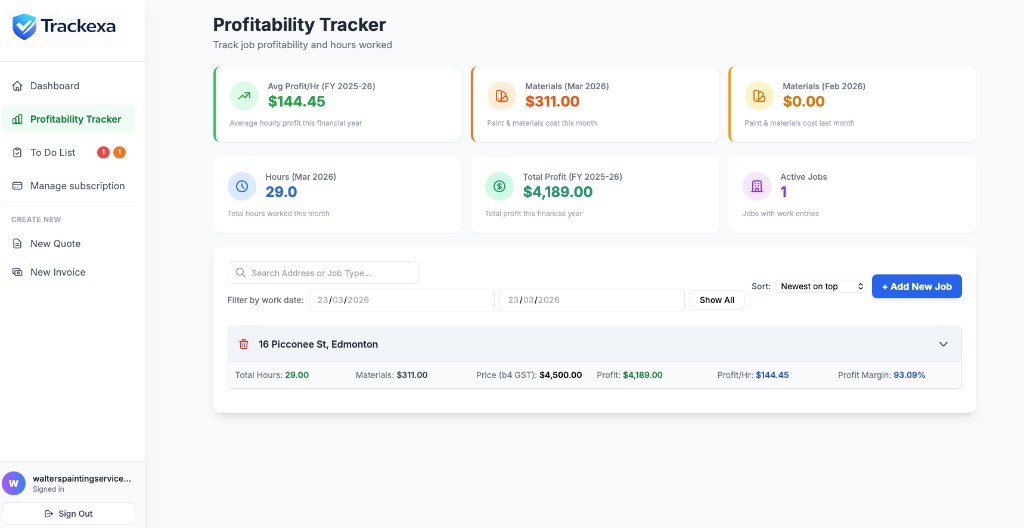Image resolution: width=1024 pixels, height=528 pixels.
Task: Click the Profitability Tracker bar chart icon
Action: [18, 119]
